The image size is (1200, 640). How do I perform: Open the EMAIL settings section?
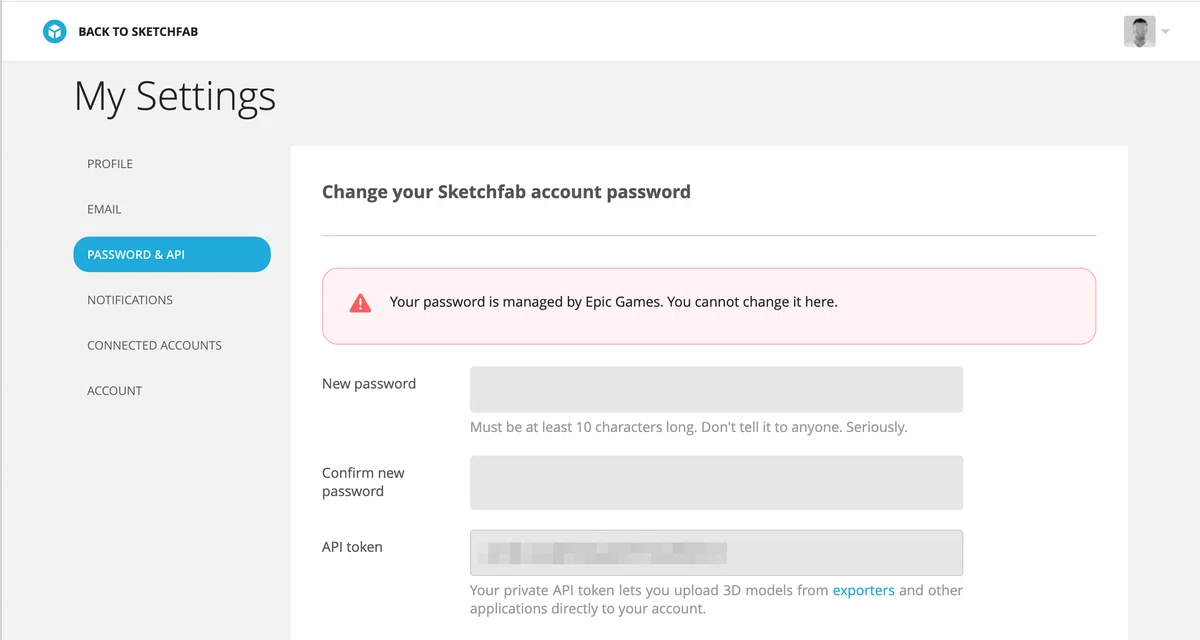(x=104, y=209)
